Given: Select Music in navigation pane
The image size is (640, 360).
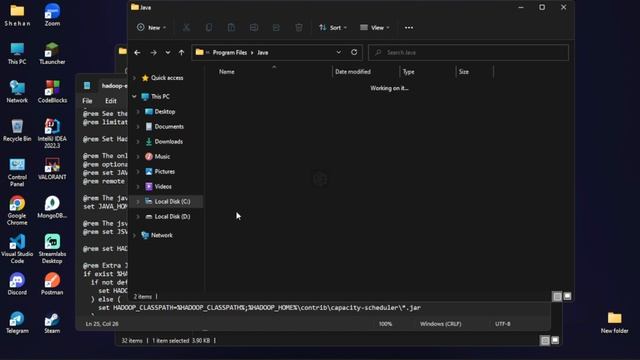Looking at the screenshot, I should 162,156.
